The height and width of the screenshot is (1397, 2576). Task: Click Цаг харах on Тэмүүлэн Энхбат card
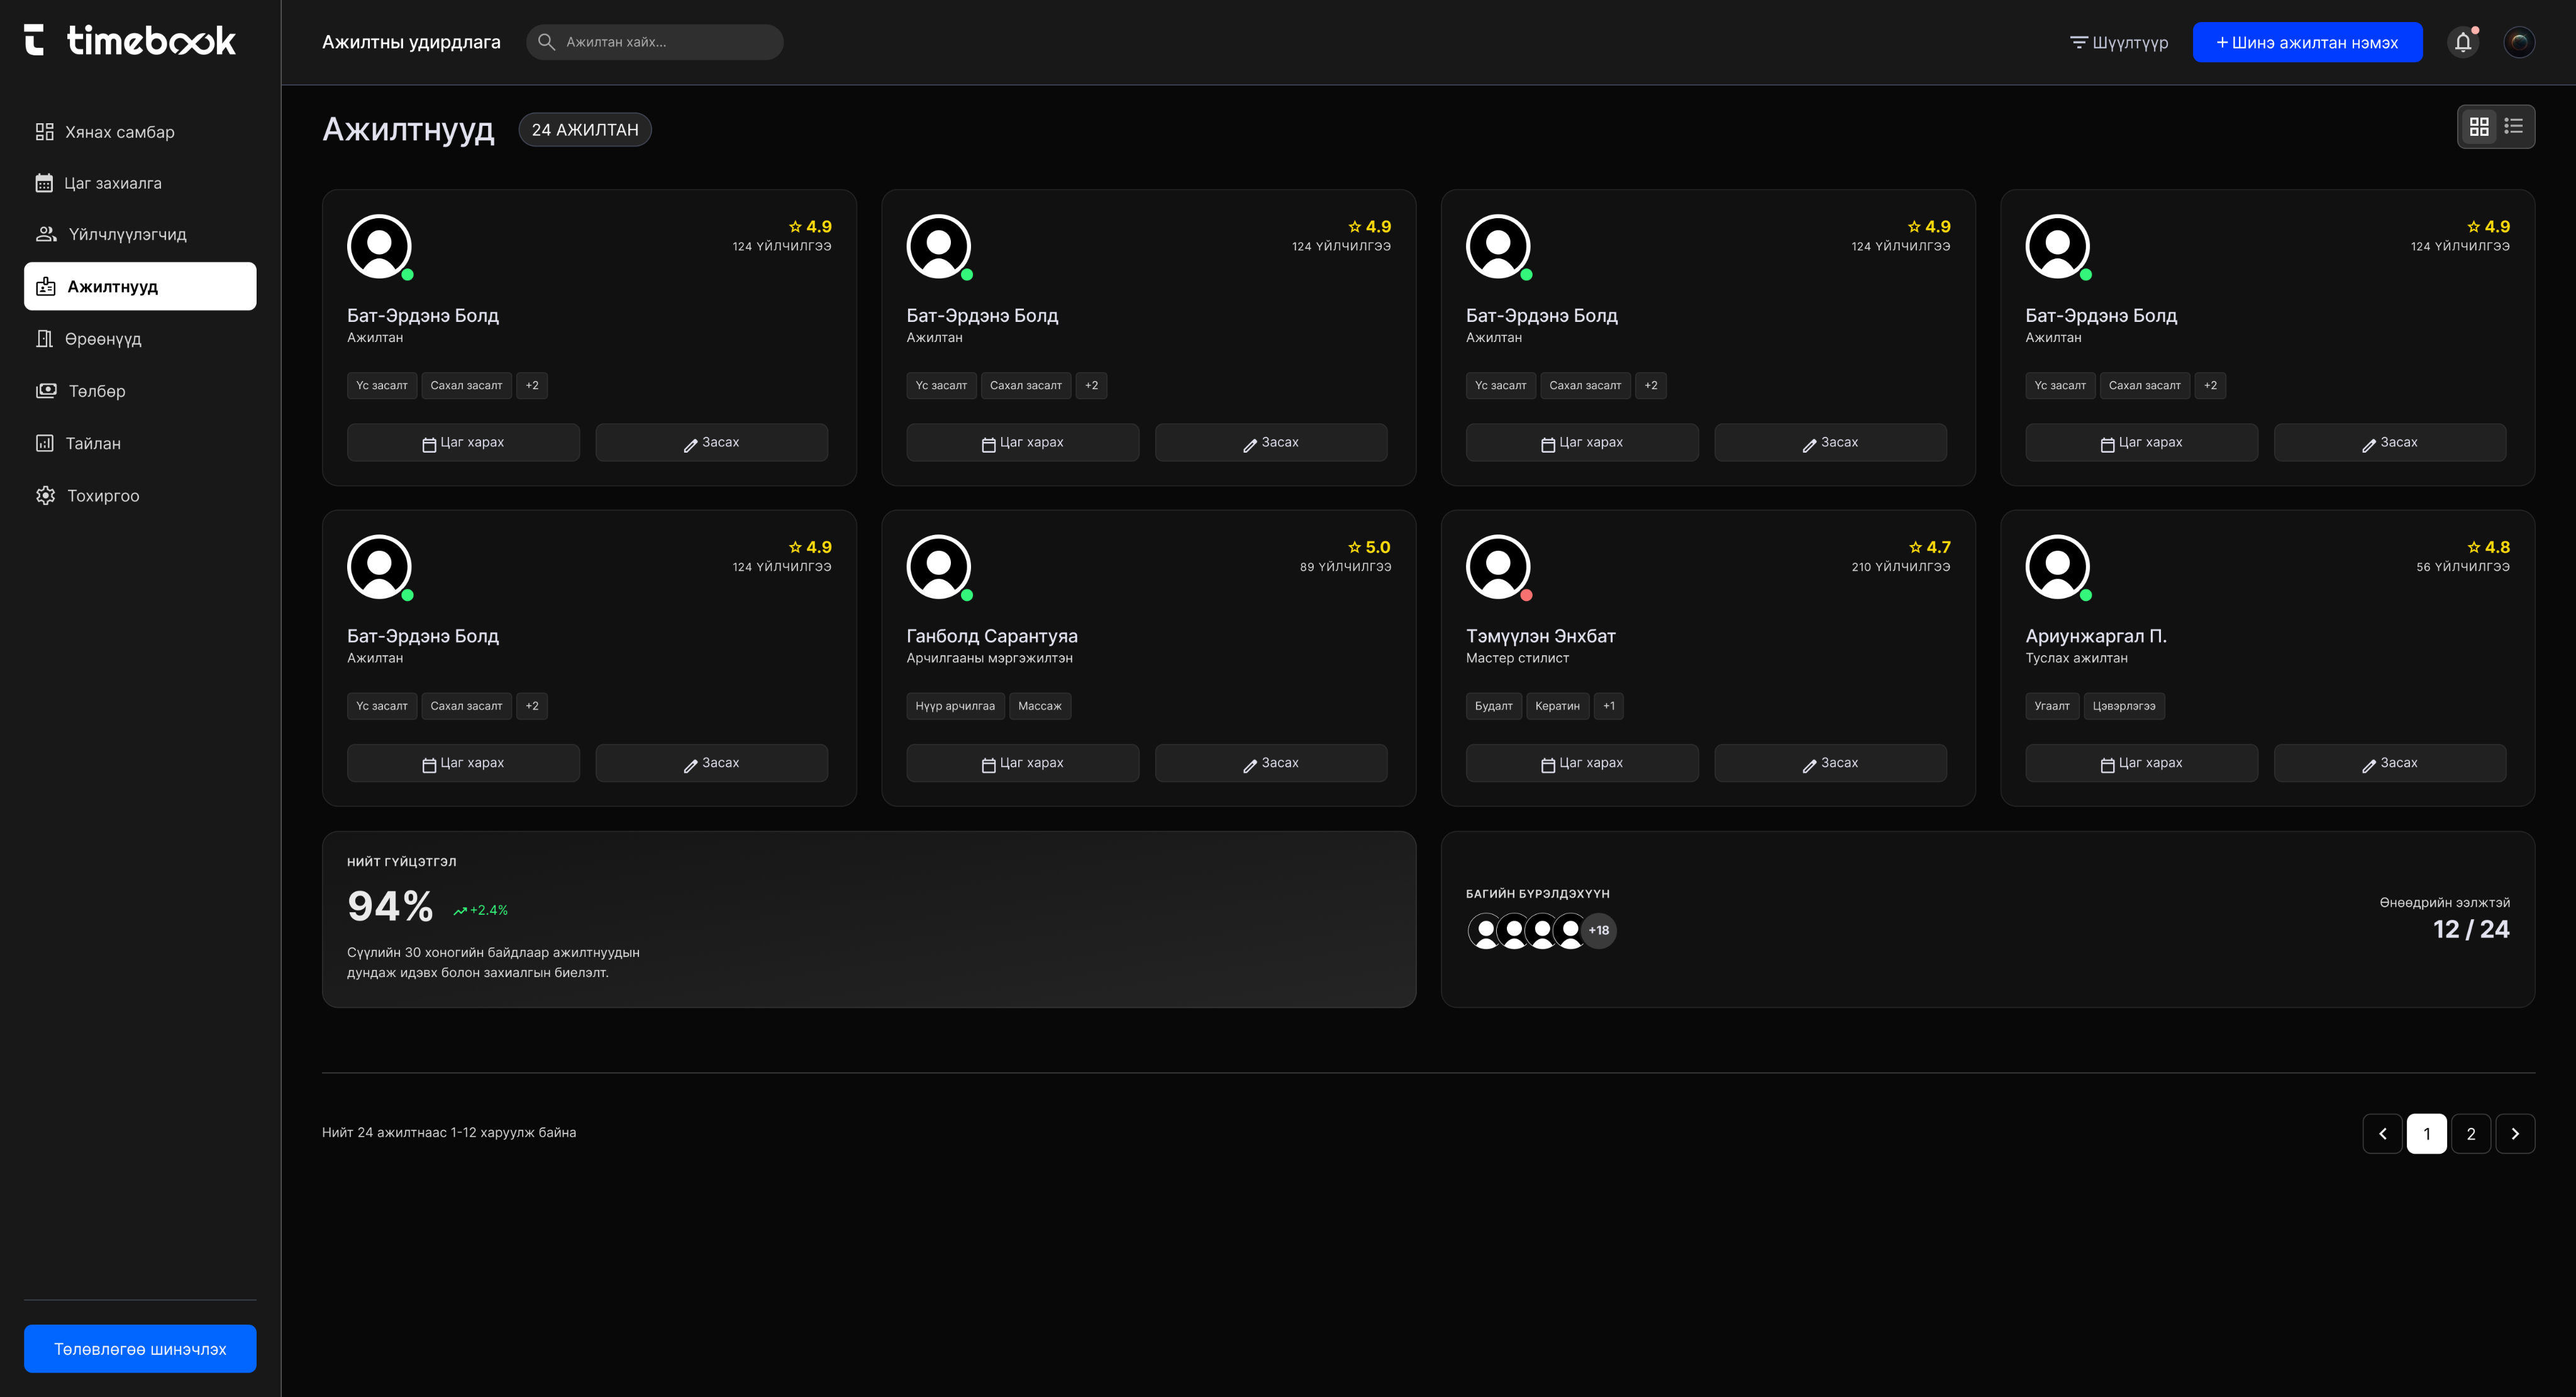pyautogui.click(x=1582, y=763)
